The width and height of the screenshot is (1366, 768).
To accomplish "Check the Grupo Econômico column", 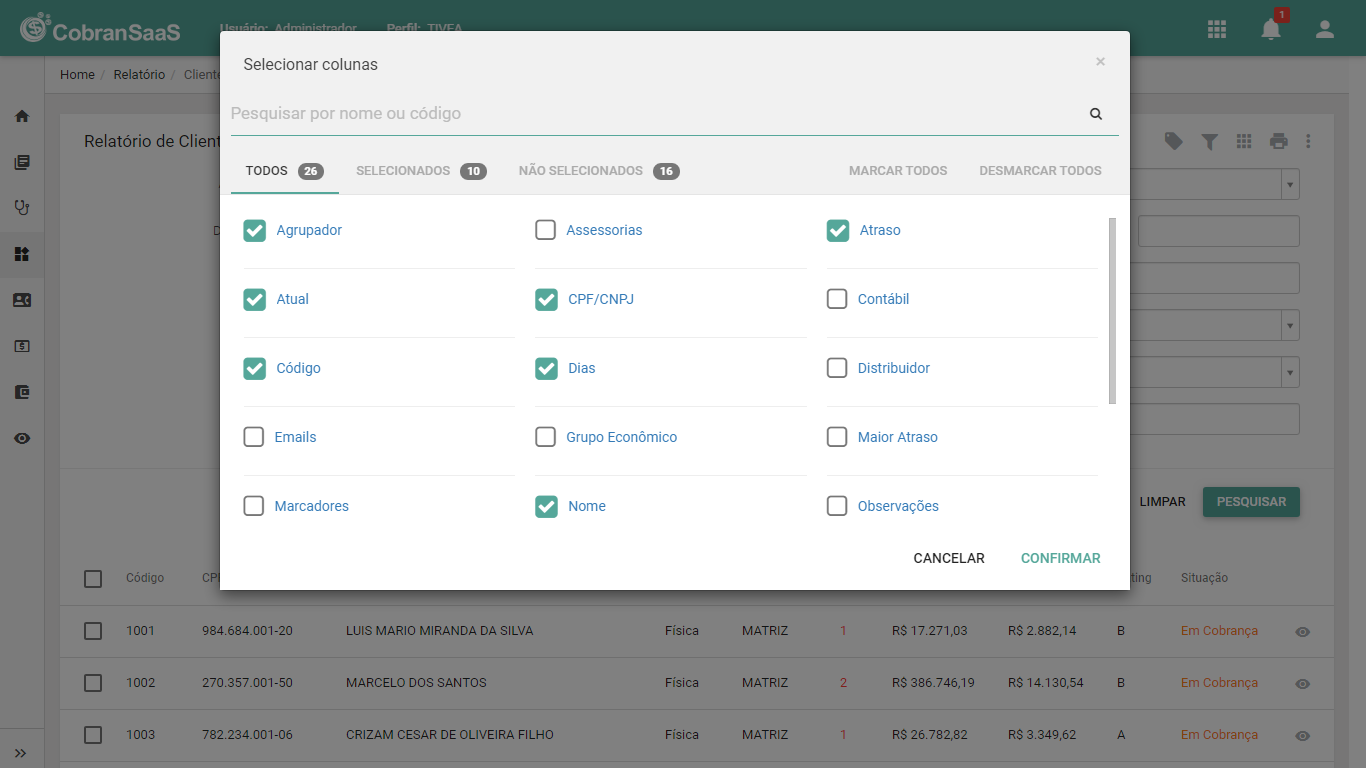I will coord(545,437).
